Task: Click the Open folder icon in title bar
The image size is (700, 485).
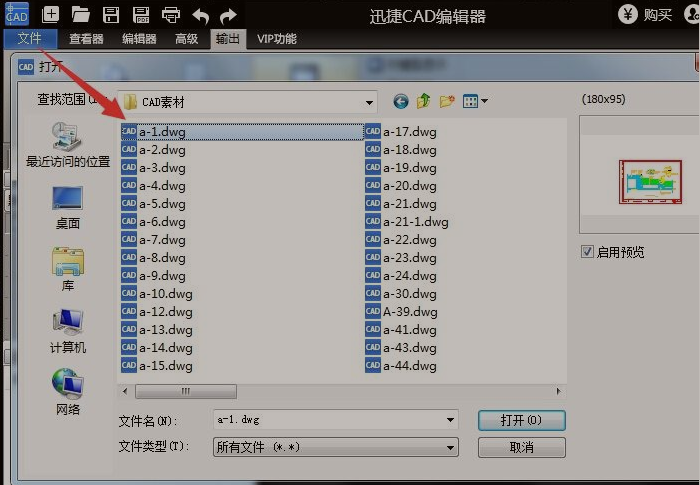Action: tap(80, 15)
